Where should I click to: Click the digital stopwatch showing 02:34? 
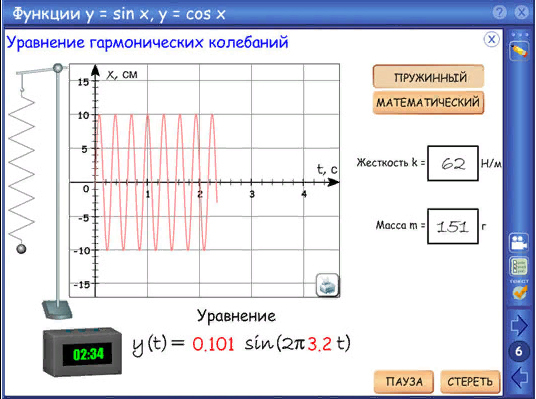coord(82,352)
